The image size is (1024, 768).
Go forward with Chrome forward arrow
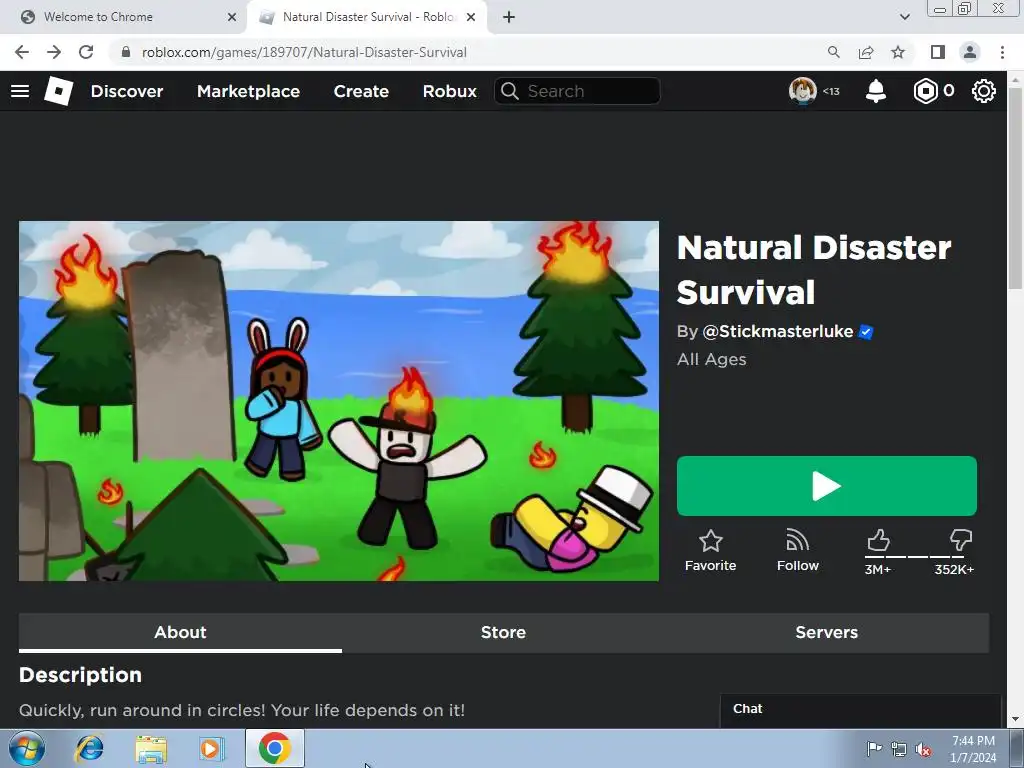click(54, 52)
